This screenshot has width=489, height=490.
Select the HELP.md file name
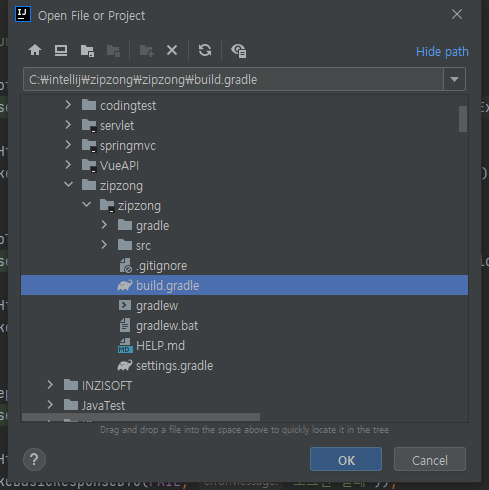(160, 346)
